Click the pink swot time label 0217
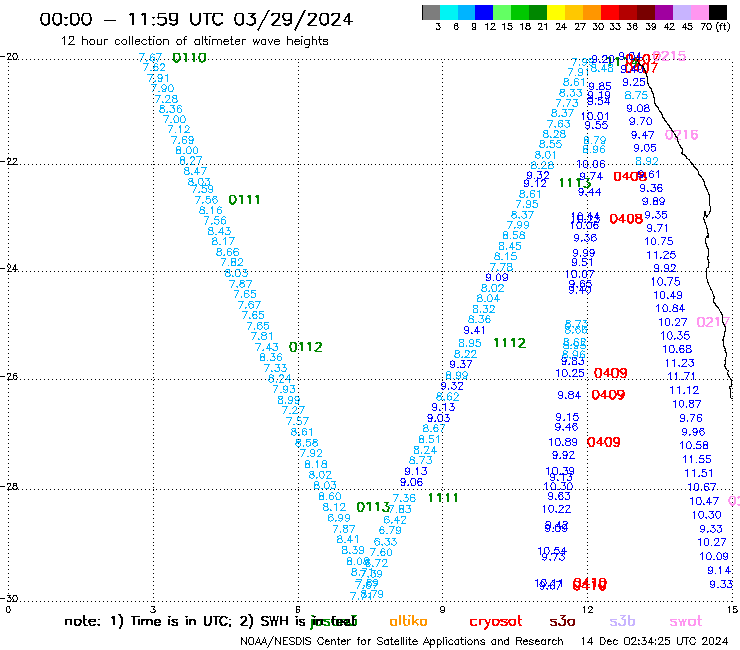 click(713, 322)
